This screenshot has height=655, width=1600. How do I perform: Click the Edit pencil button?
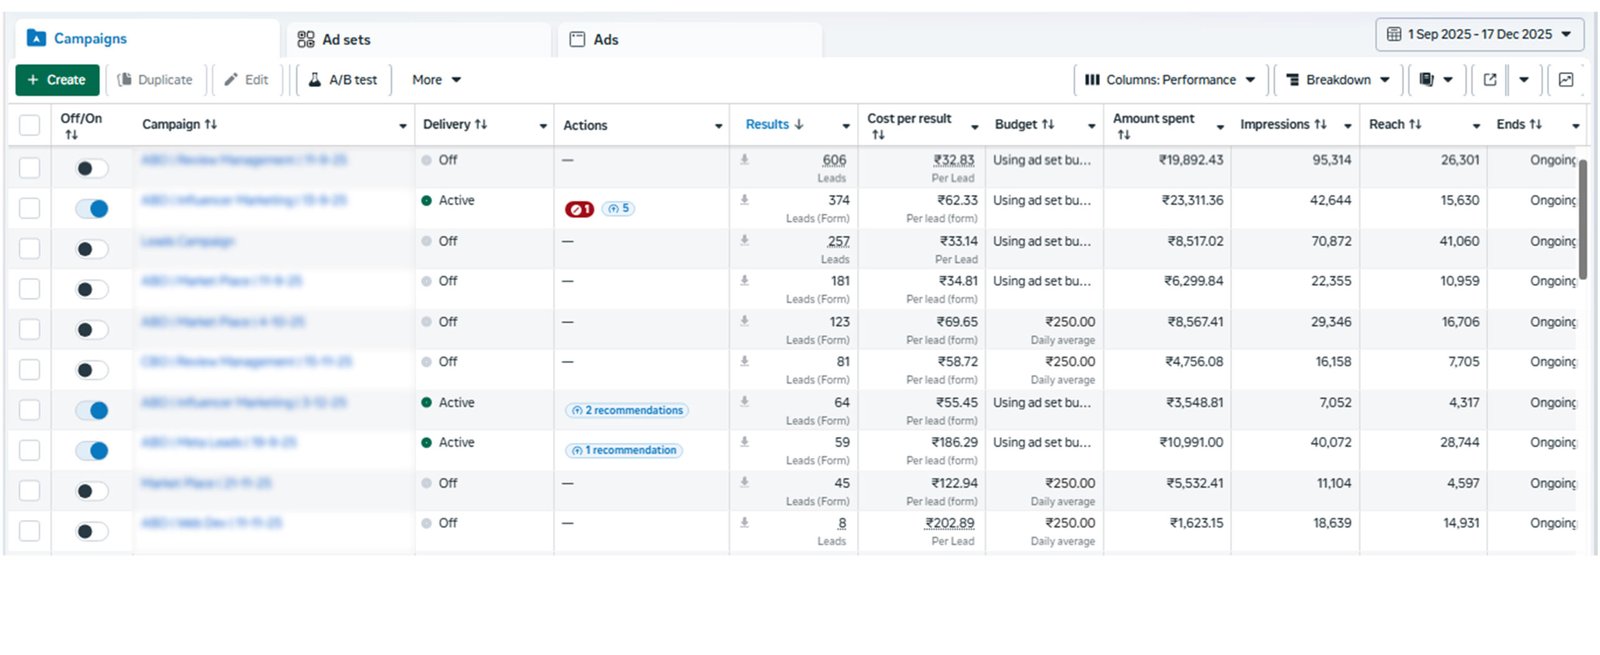pos(246,80)
